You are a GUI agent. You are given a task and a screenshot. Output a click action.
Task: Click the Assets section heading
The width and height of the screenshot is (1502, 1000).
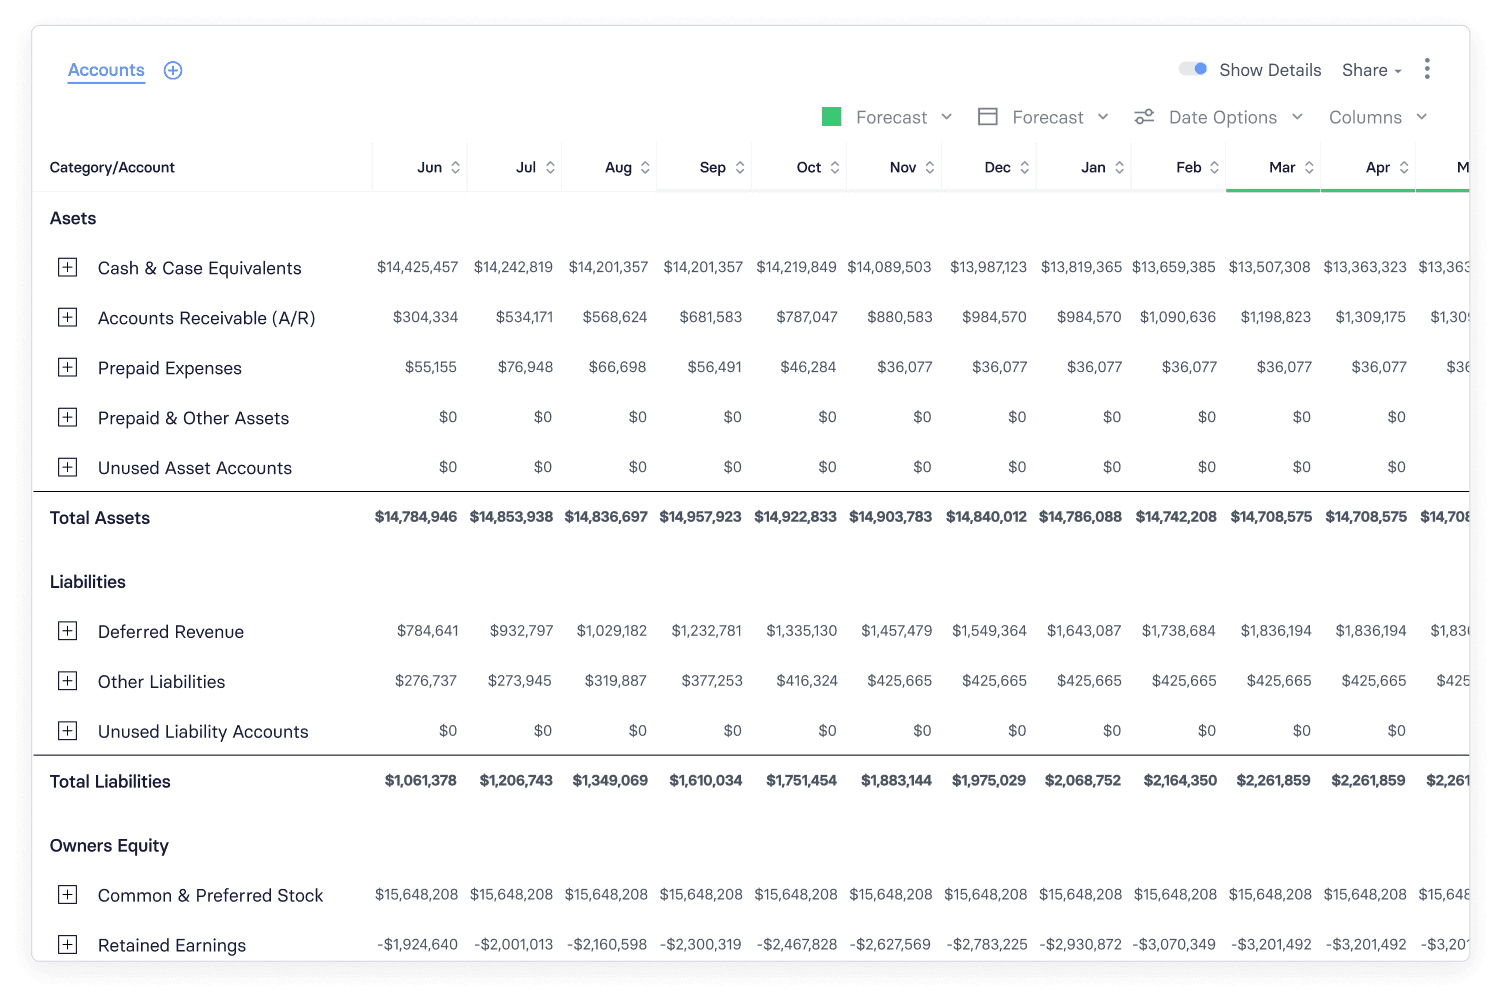point(73,218)
